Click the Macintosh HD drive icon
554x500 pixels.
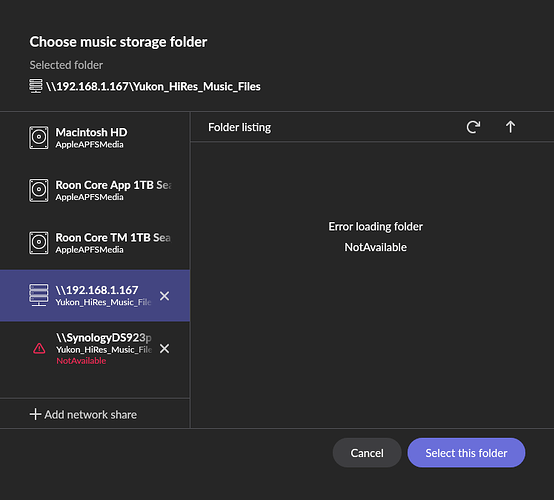pos(39,137)
